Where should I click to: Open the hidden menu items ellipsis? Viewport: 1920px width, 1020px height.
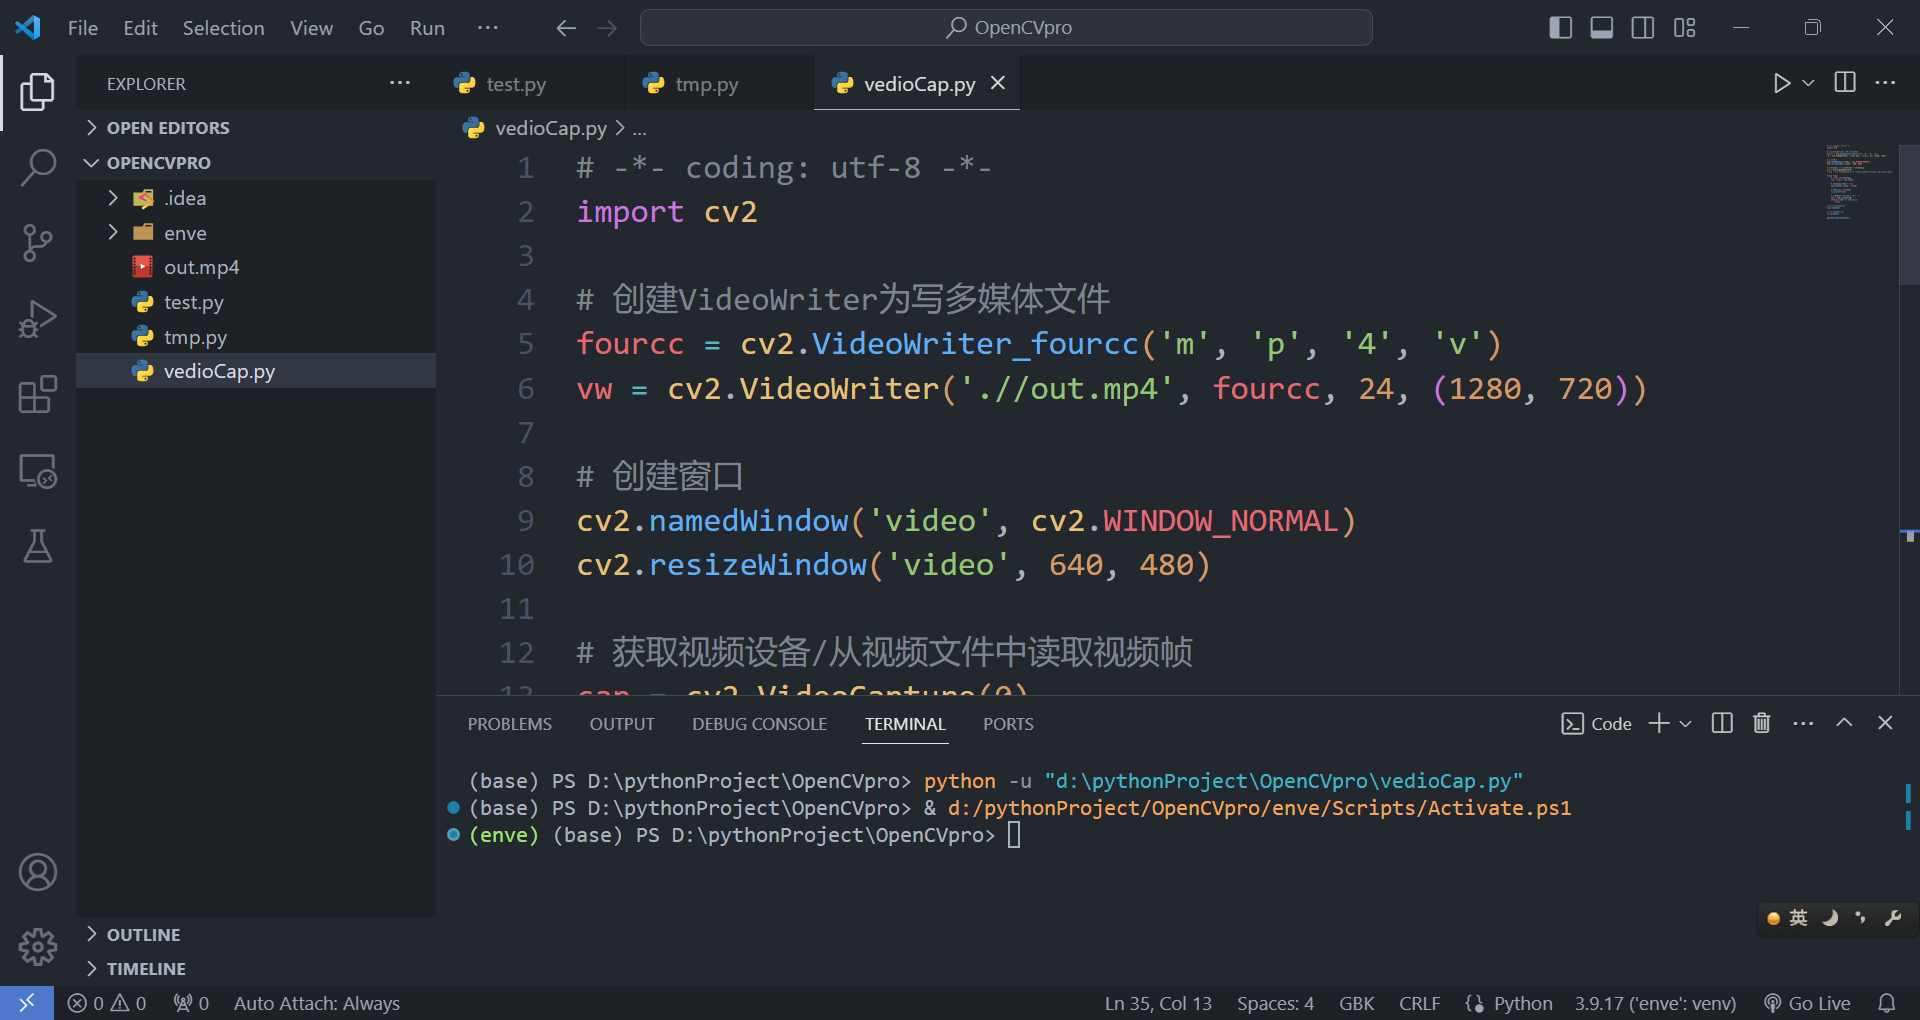(x=488, y=28)
